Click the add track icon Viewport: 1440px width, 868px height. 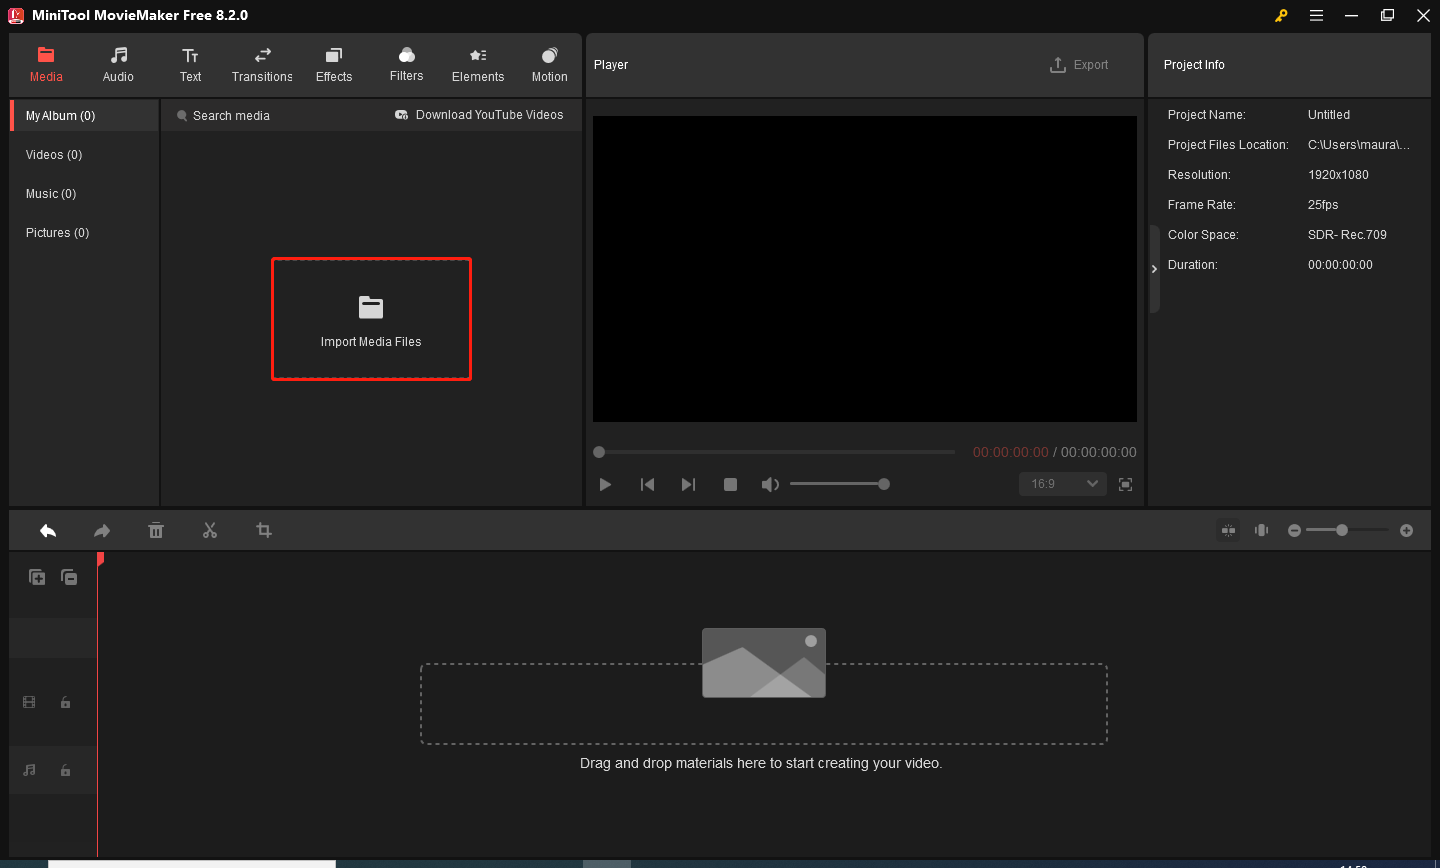(x=37, y=577)
